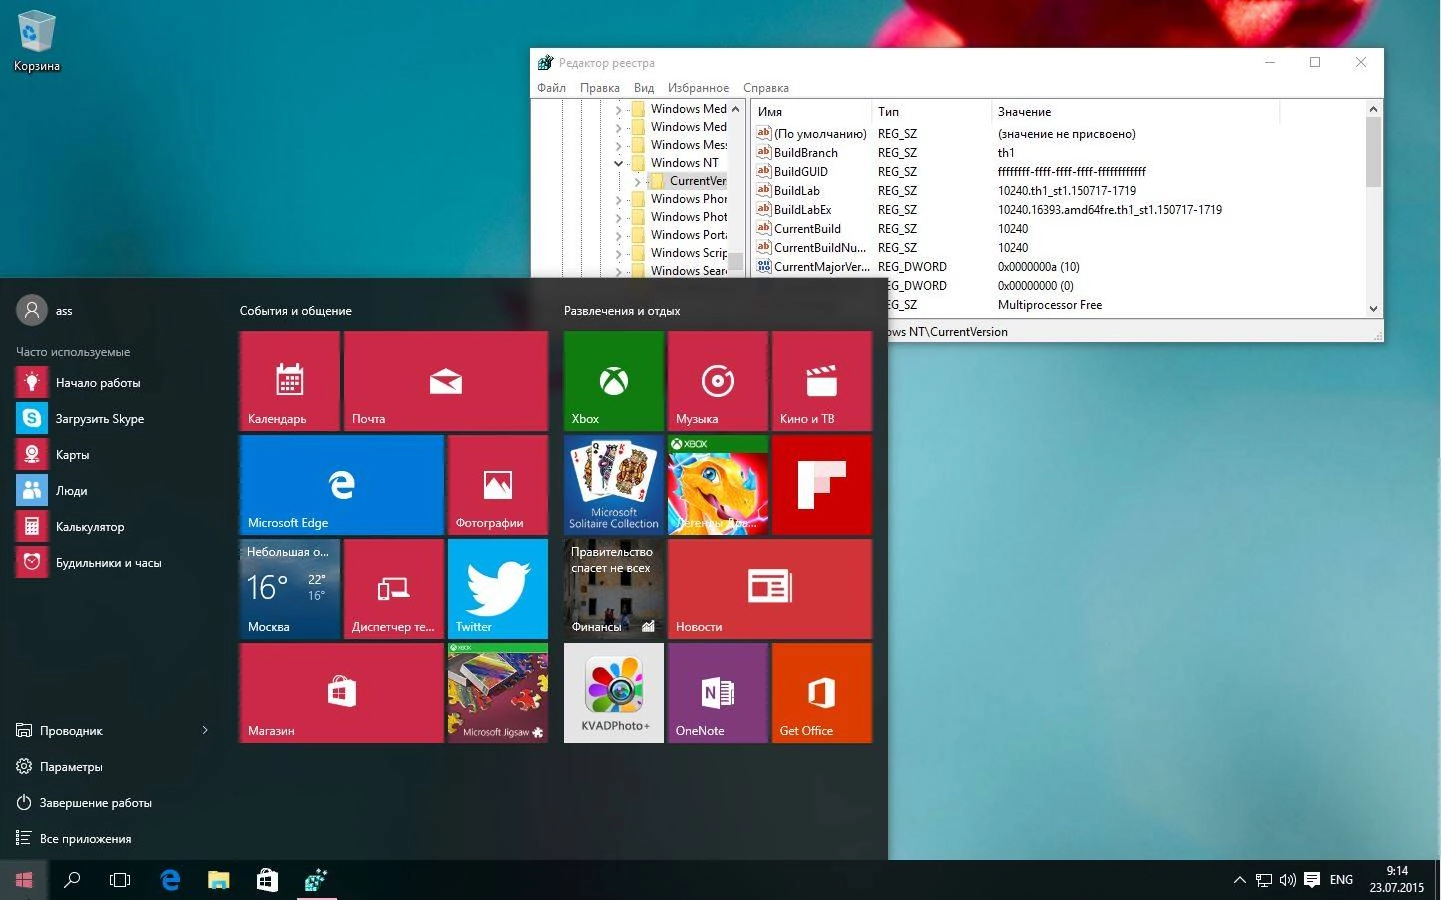The image size is (1441, 900).
Task: Open the Microsoft Jigsaw tile
Action: pos(498,693)
